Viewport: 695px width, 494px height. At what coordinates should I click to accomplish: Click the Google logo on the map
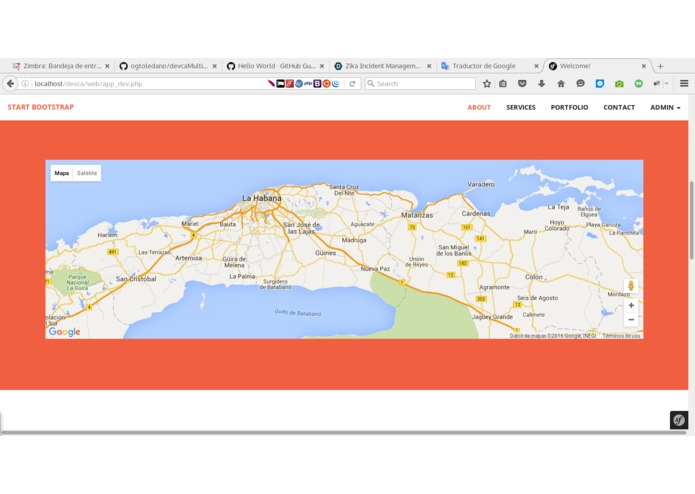[64, 332]
